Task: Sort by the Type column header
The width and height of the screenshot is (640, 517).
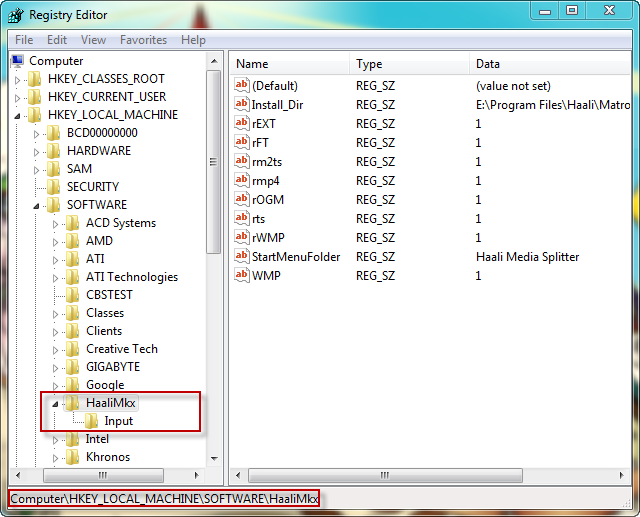Action: (x=409, y=64)
